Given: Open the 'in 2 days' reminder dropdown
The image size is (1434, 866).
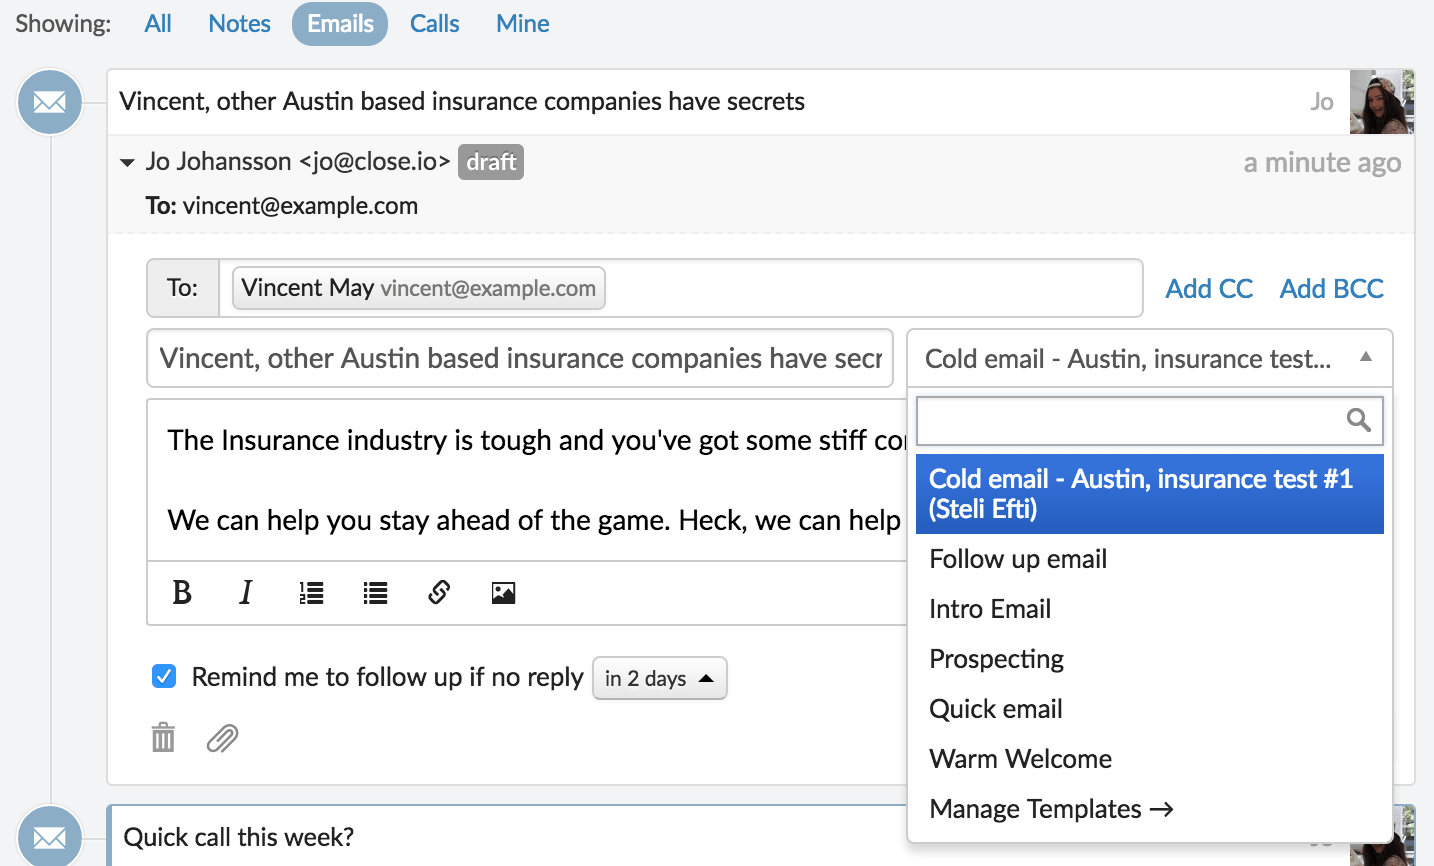Looking at the screenshot, I should (660, 678).
